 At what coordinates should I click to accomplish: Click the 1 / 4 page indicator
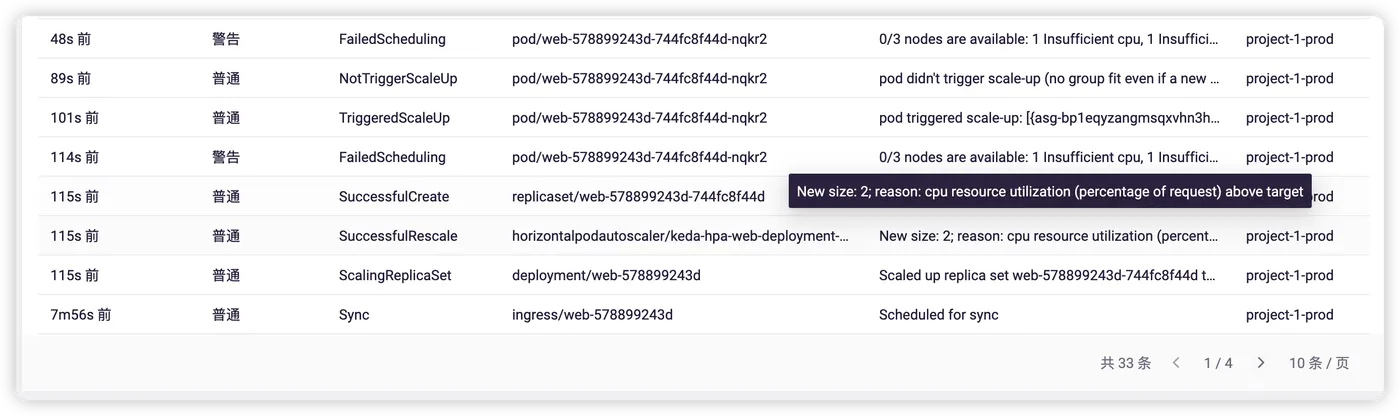[x=1218, y=363]
